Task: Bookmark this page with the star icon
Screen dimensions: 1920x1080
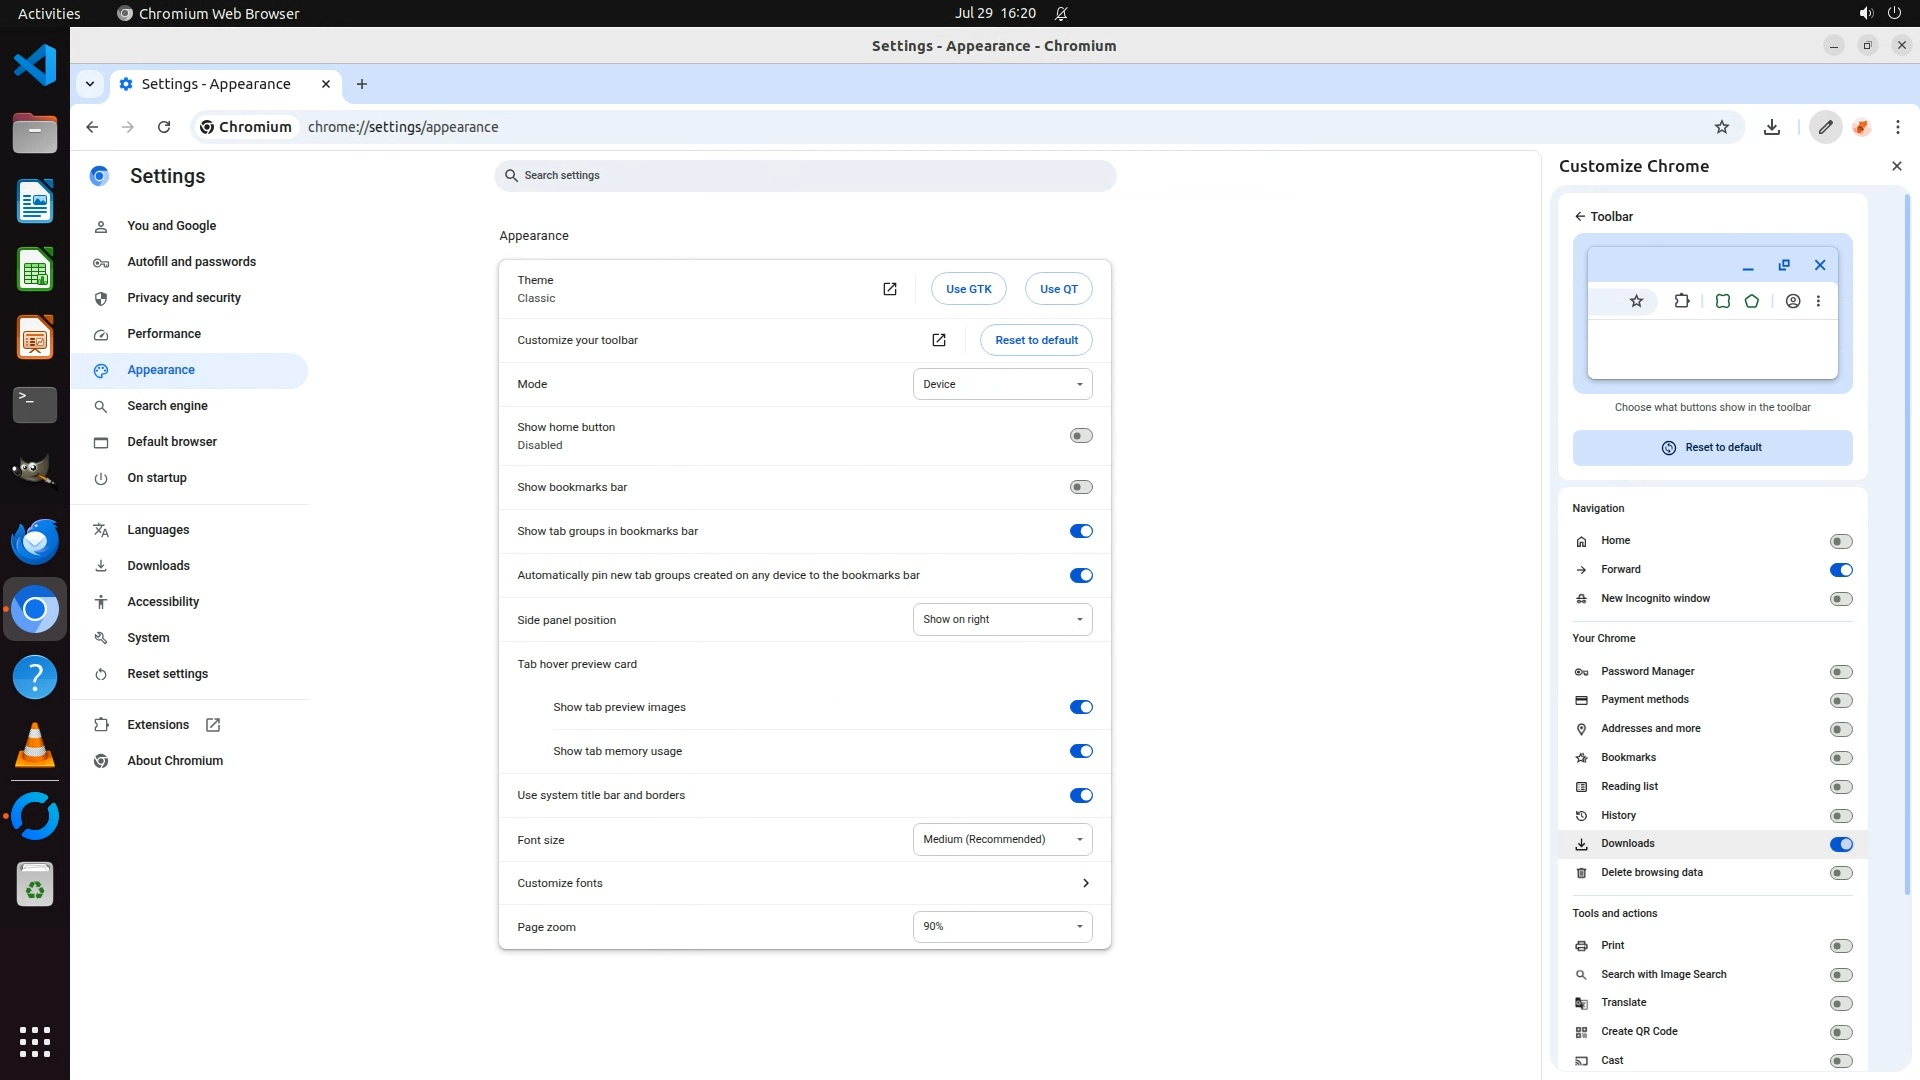Action: 1721,127
